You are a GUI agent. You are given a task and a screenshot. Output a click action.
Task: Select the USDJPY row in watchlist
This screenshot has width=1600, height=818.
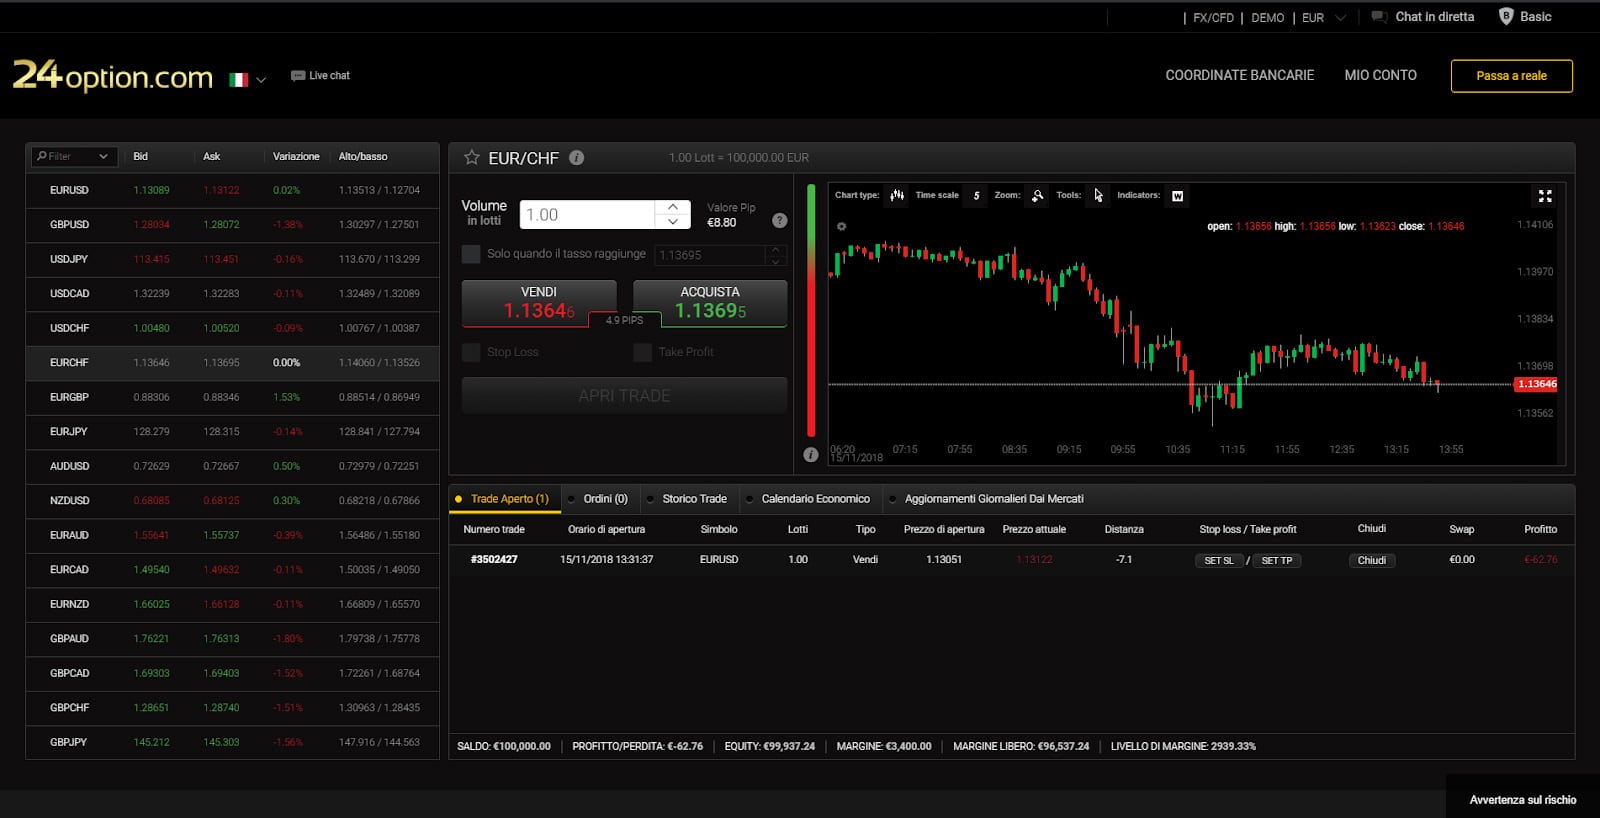click(232, 259)
